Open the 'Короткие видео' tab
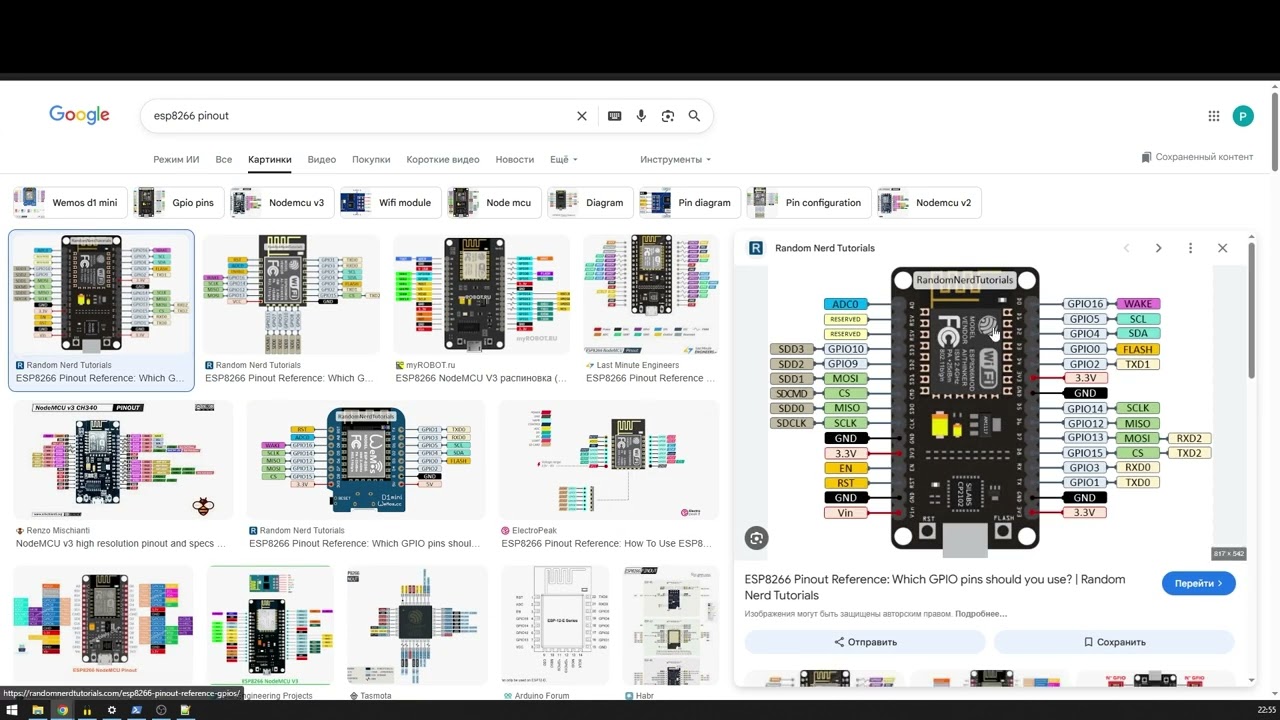This screenshot has width=1280, height=720. [443, 159]
